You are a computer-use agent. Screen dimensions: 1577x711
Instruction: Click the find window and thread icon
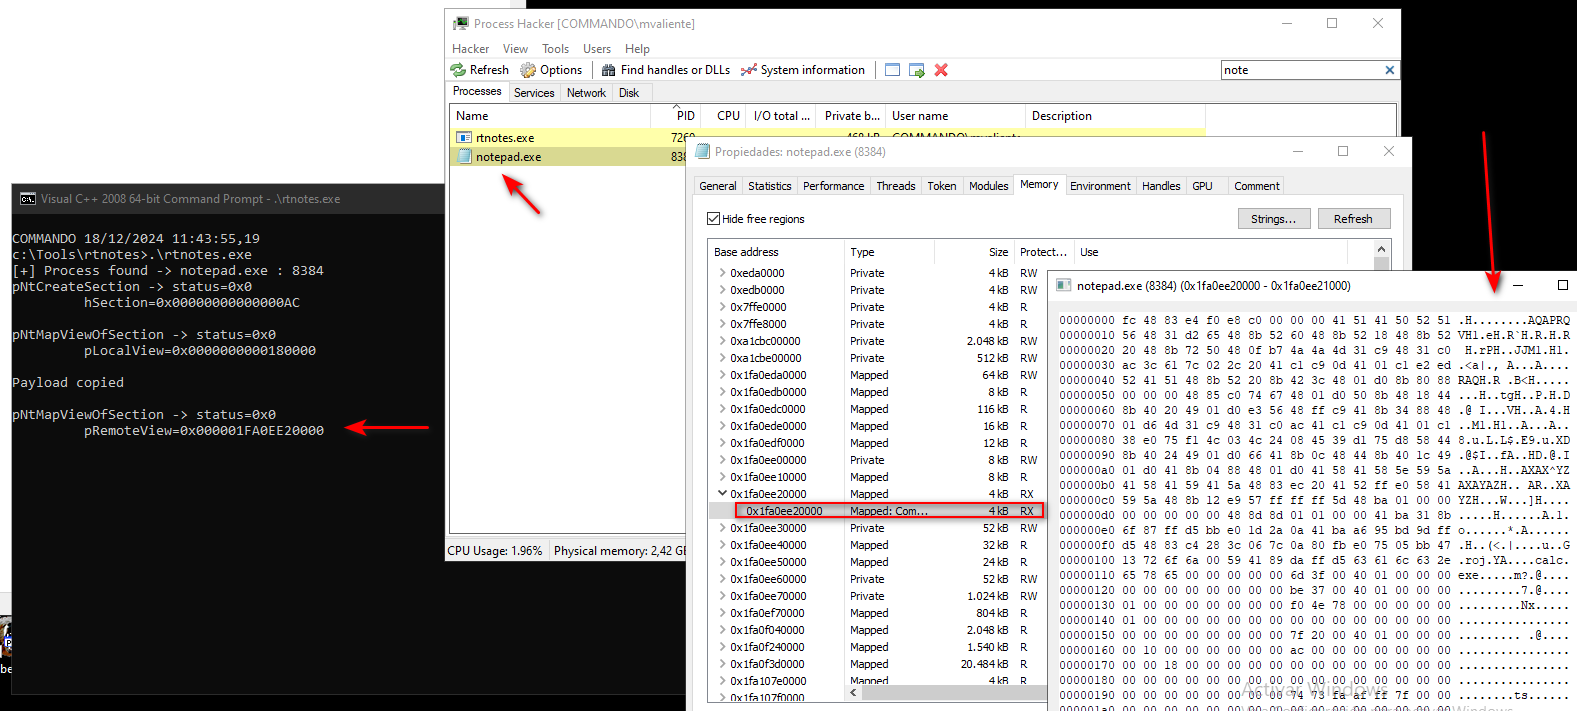[916, 70]
